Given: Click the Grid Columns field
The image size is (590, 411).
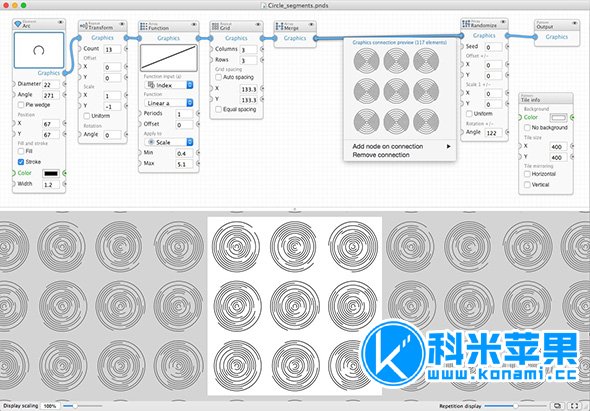Looking at the screenshot, I should tap(248, 50).
